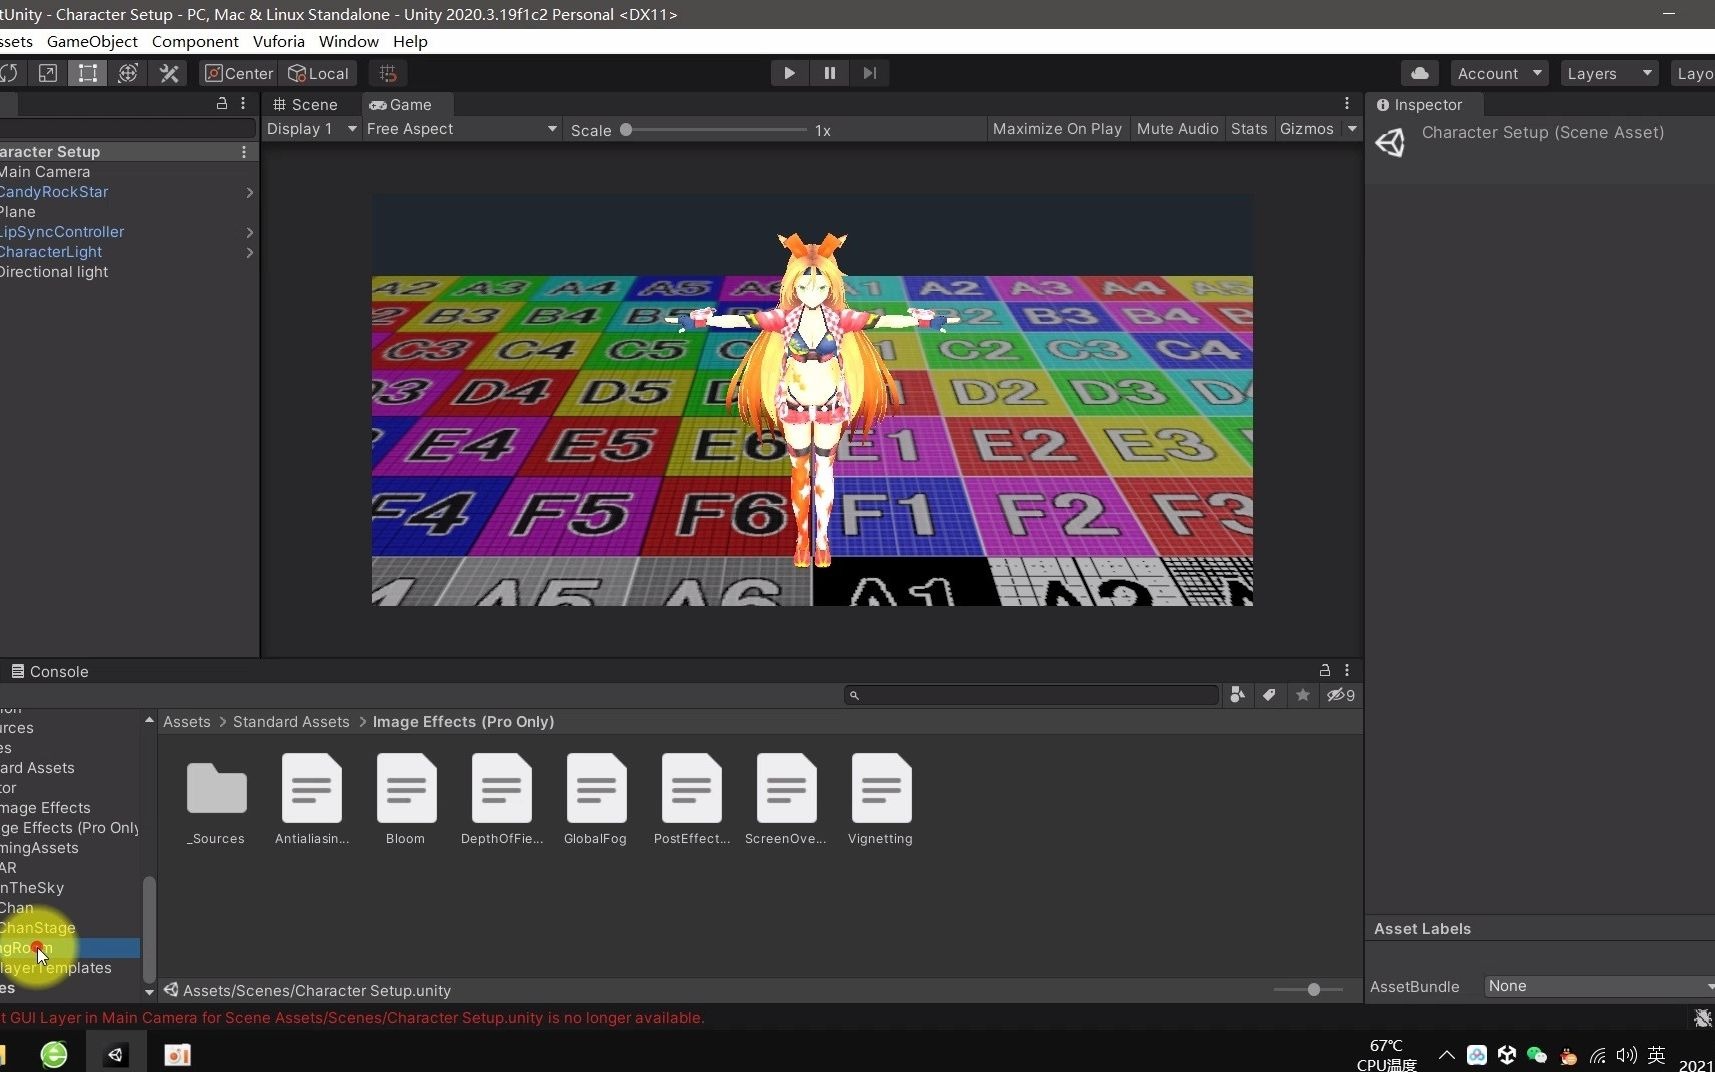Toggle grid snapping icon in toolbar
Screen dimensions: 1715x1072
[x=388, y=73]
